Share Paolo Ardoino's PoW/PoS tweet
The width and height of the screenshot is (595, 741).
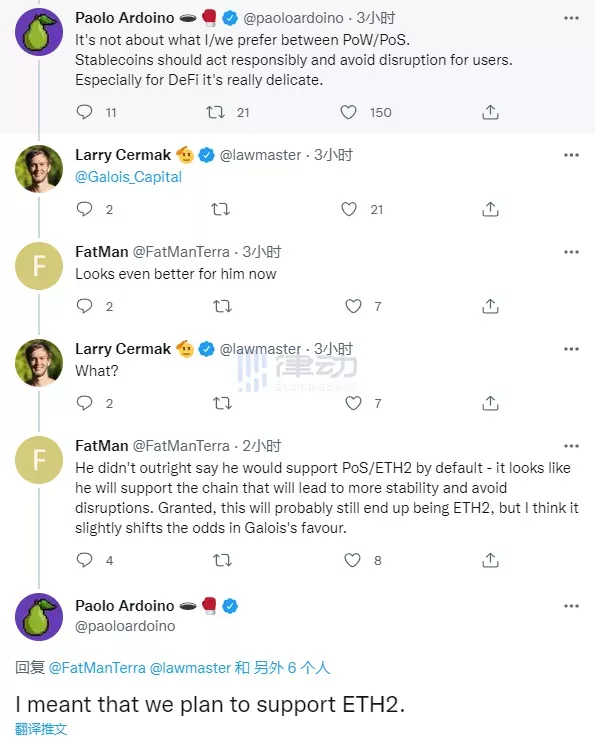coord(490,112)
